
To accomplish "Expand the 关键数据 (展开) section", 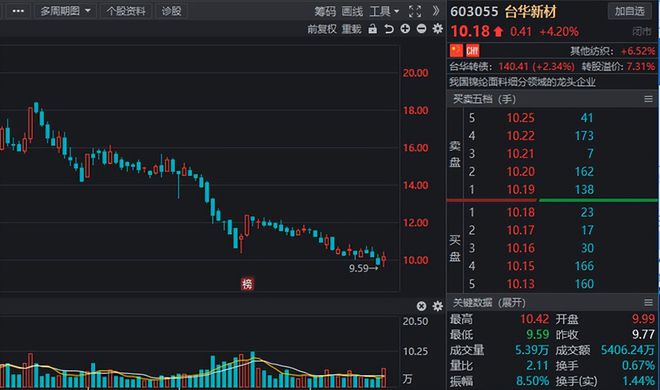I will pyautogui.click(x=489, y=302).
